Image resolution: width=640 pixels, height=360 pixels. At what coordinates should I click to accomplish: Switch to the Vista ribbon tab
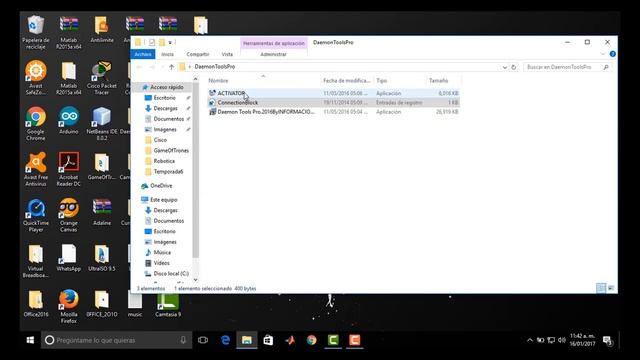point(227,54)
